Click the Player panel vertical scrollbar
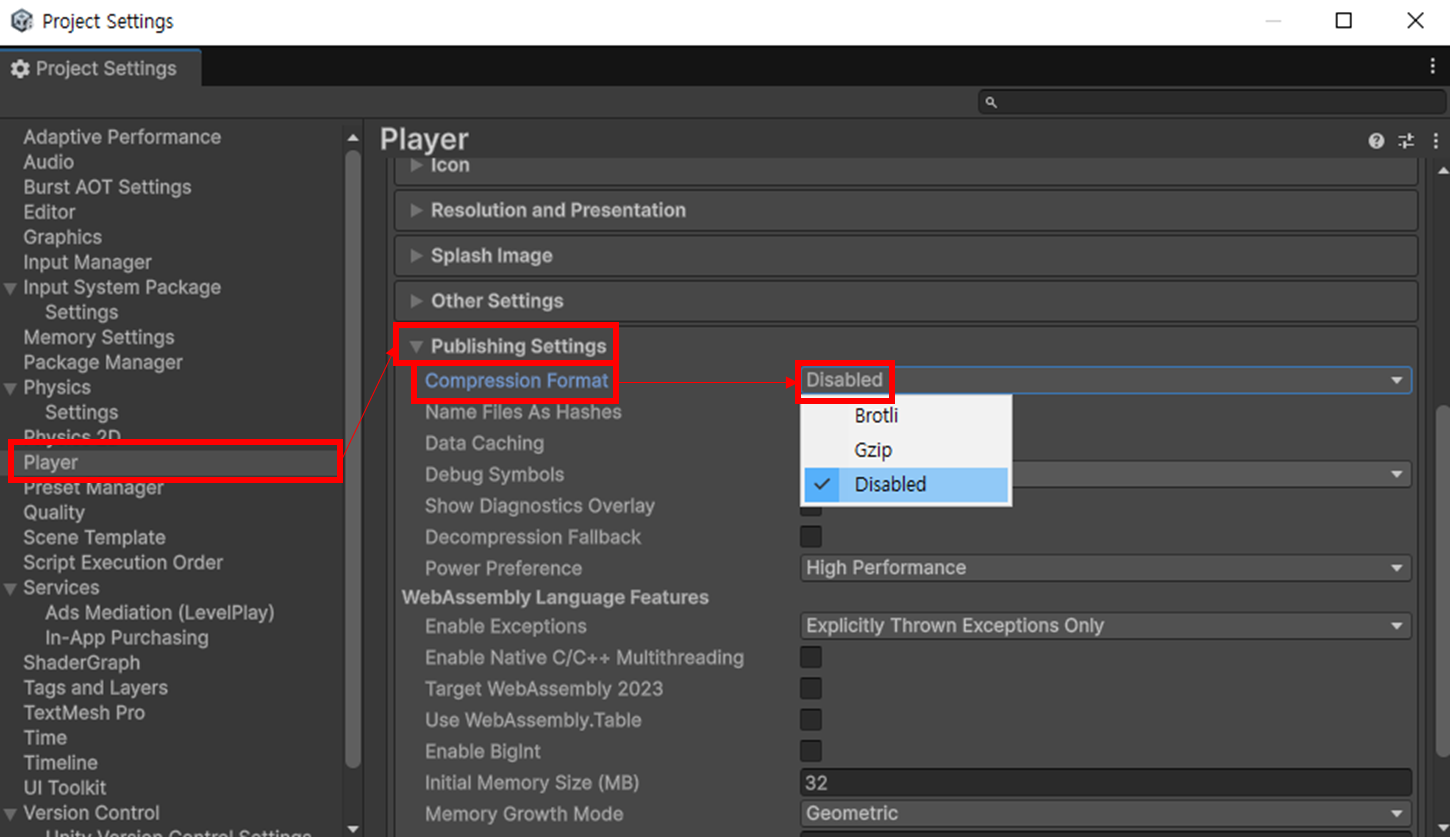This screenshot has height=837, width=1450. point(1441,581)
